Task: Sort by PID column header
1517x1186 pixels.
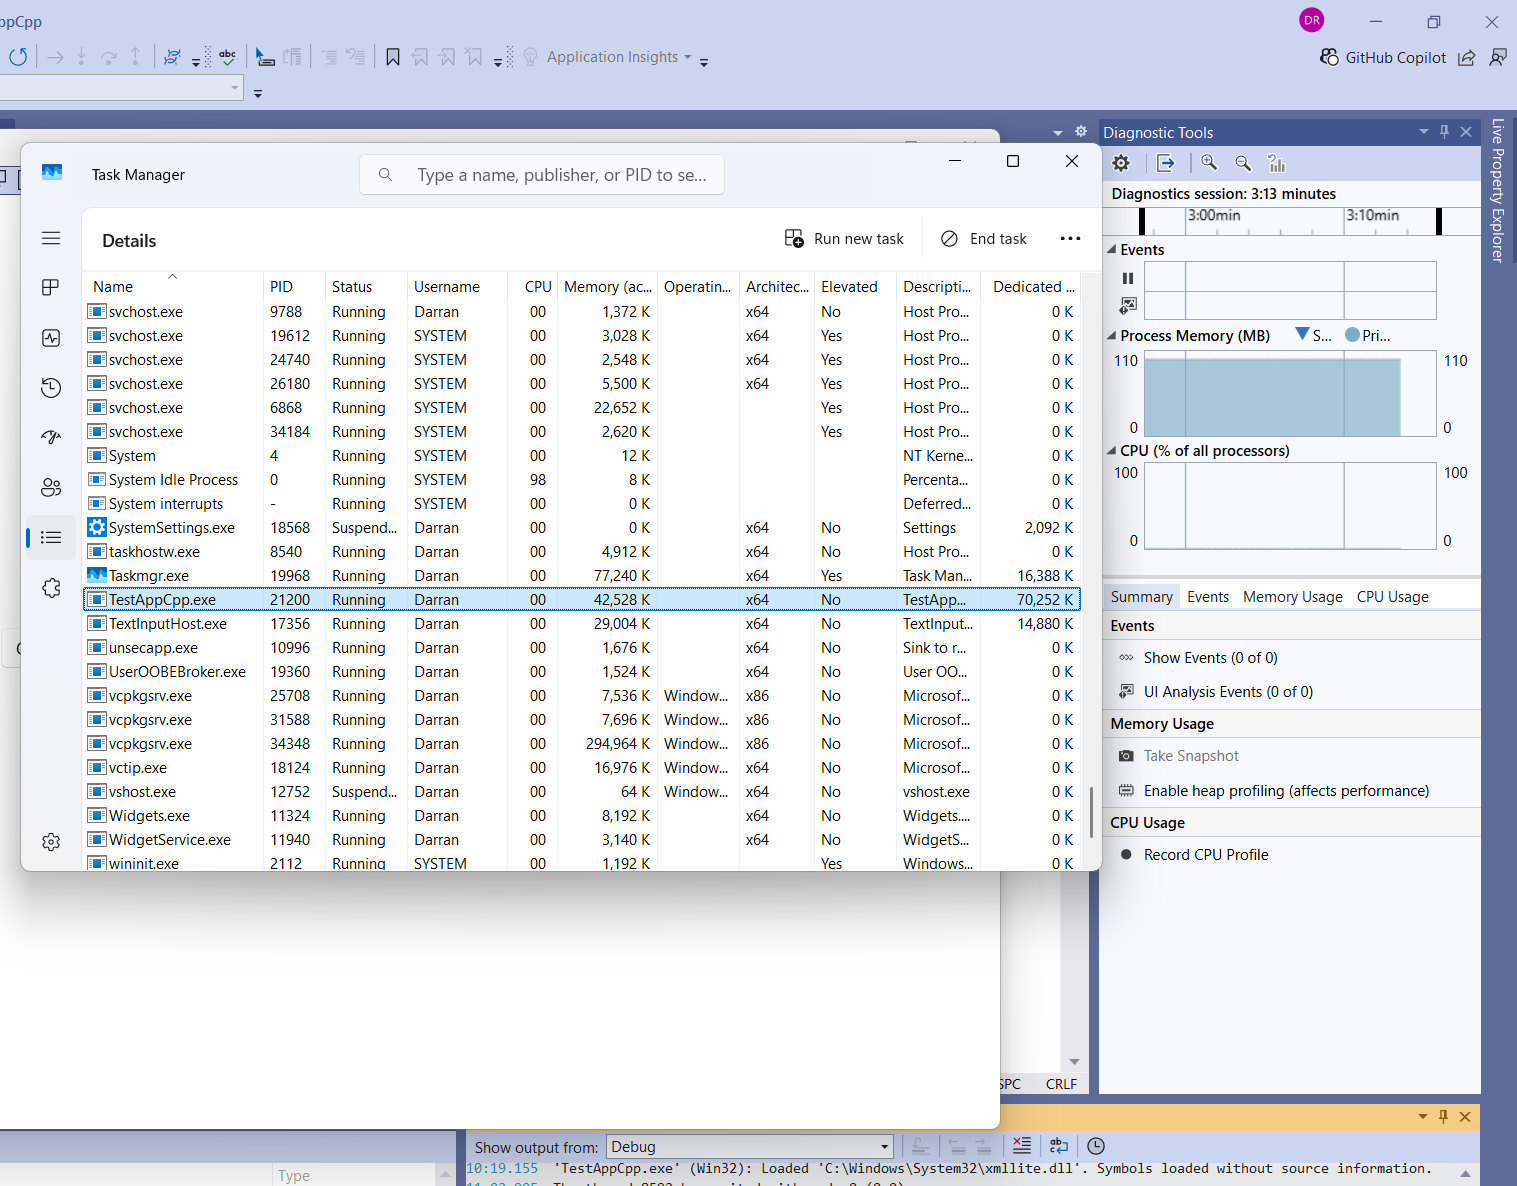Action: click(x=294, y=287)
